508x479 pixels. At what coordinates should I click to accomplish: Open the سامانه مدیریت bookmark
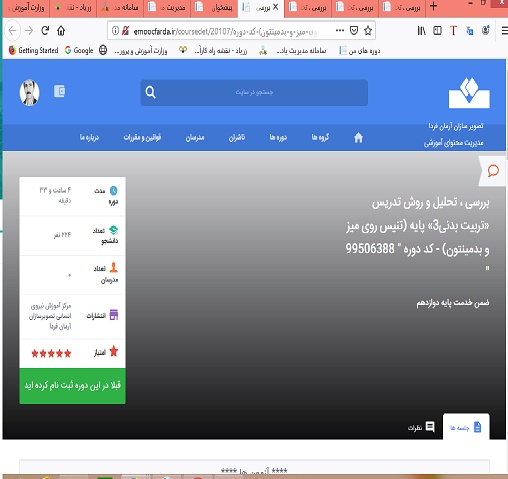293,50
